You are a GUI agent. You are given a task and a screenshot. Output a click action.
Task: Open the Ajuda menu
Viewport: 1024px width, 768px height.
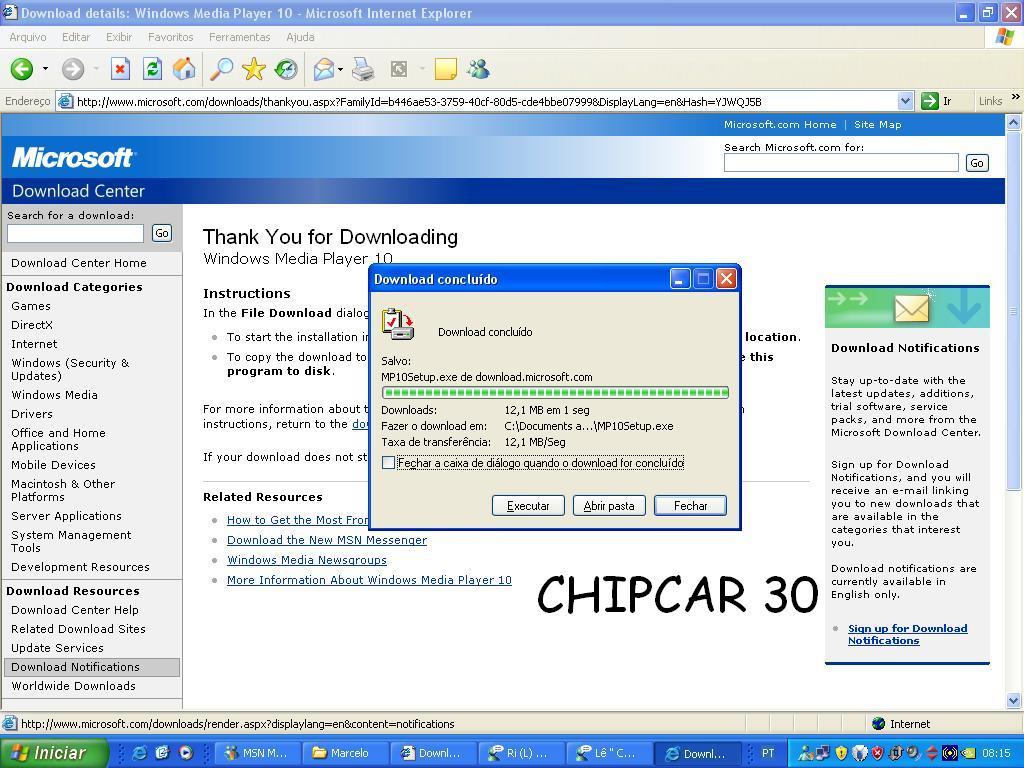tap(300, 37)
